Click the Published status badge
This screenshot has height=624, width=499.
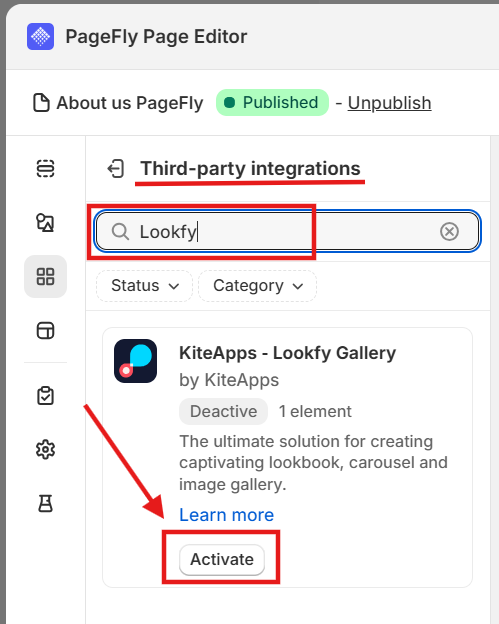pos(272,103)
